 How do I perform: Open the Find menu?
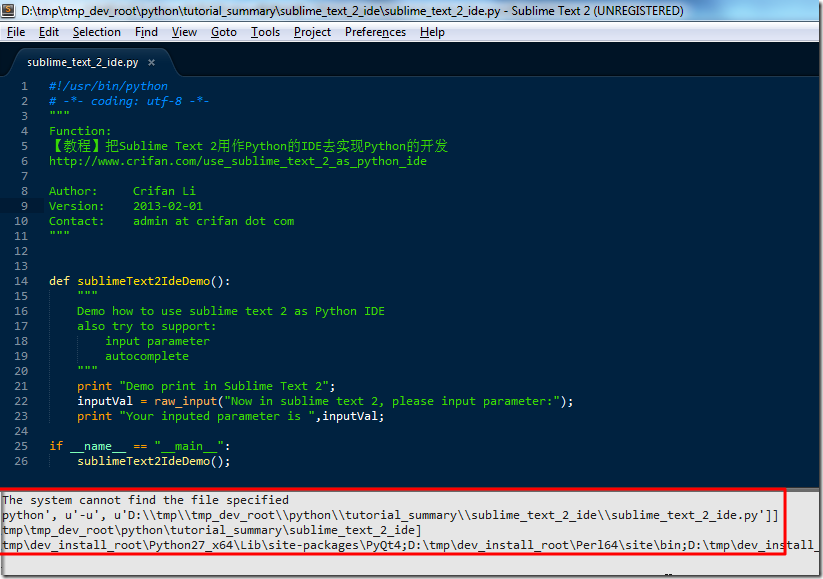146,32
